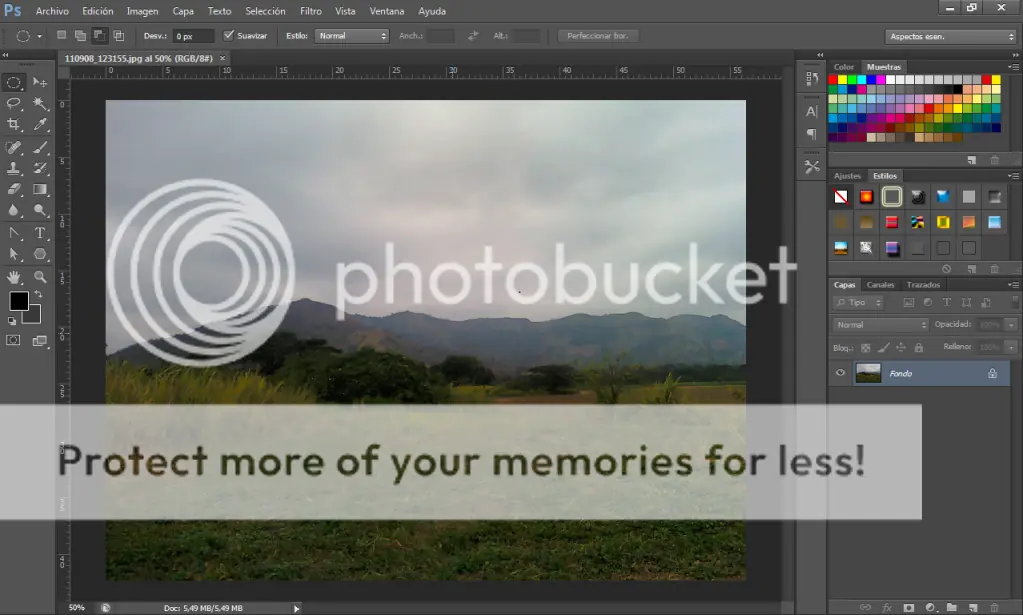Screen dimensions: 1023x615
Task: Open the Character panel icon
Action: point(812,112)
